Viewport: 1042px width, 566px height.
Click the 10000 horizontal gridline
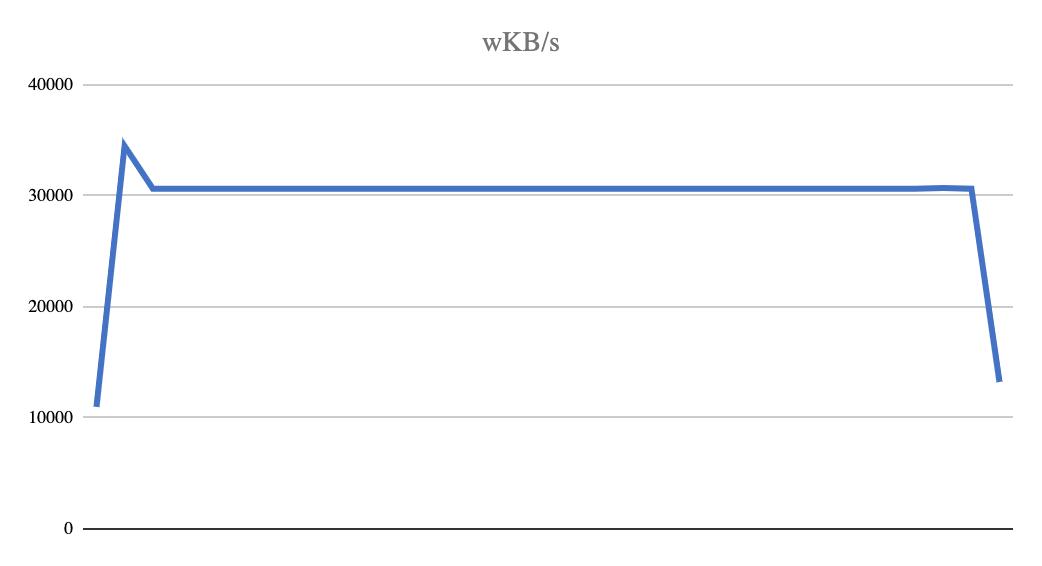click(x=548, y=417)
